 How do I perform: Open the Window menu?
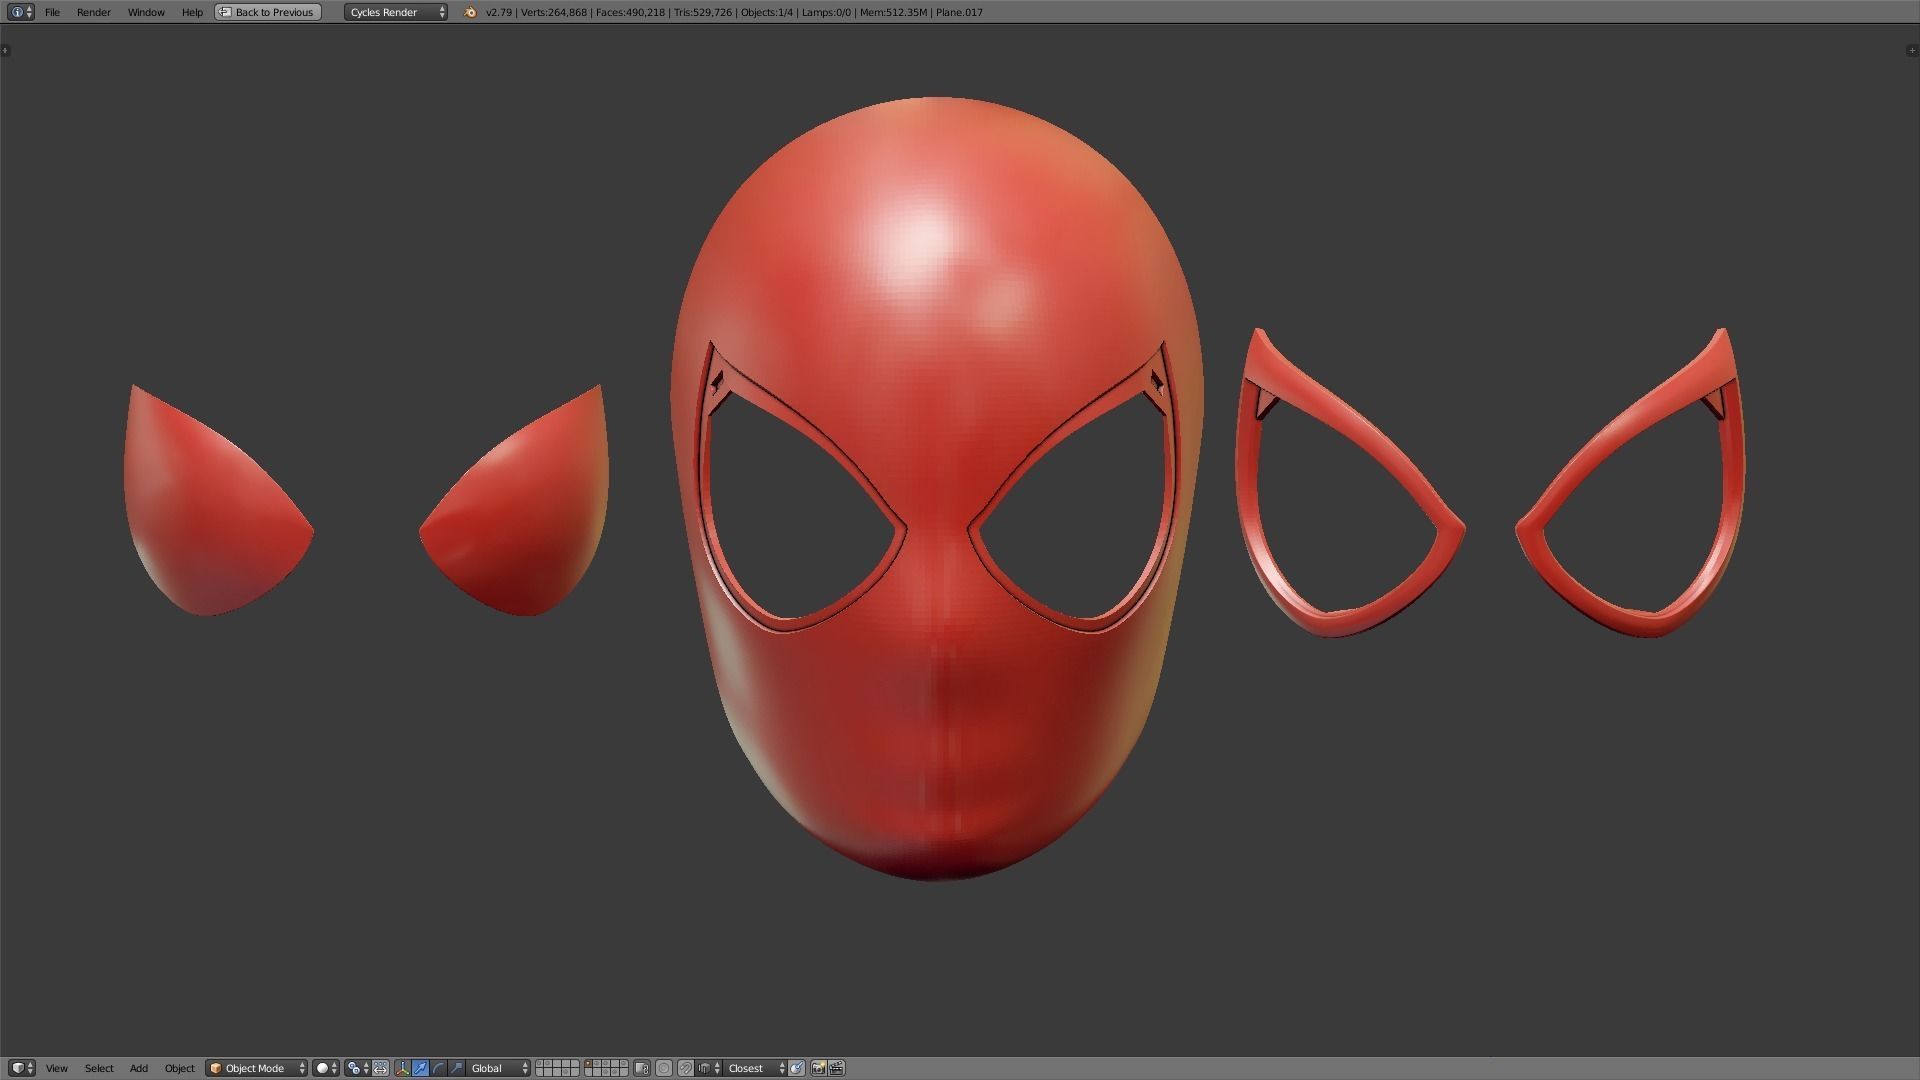click(x=146, y=12)
